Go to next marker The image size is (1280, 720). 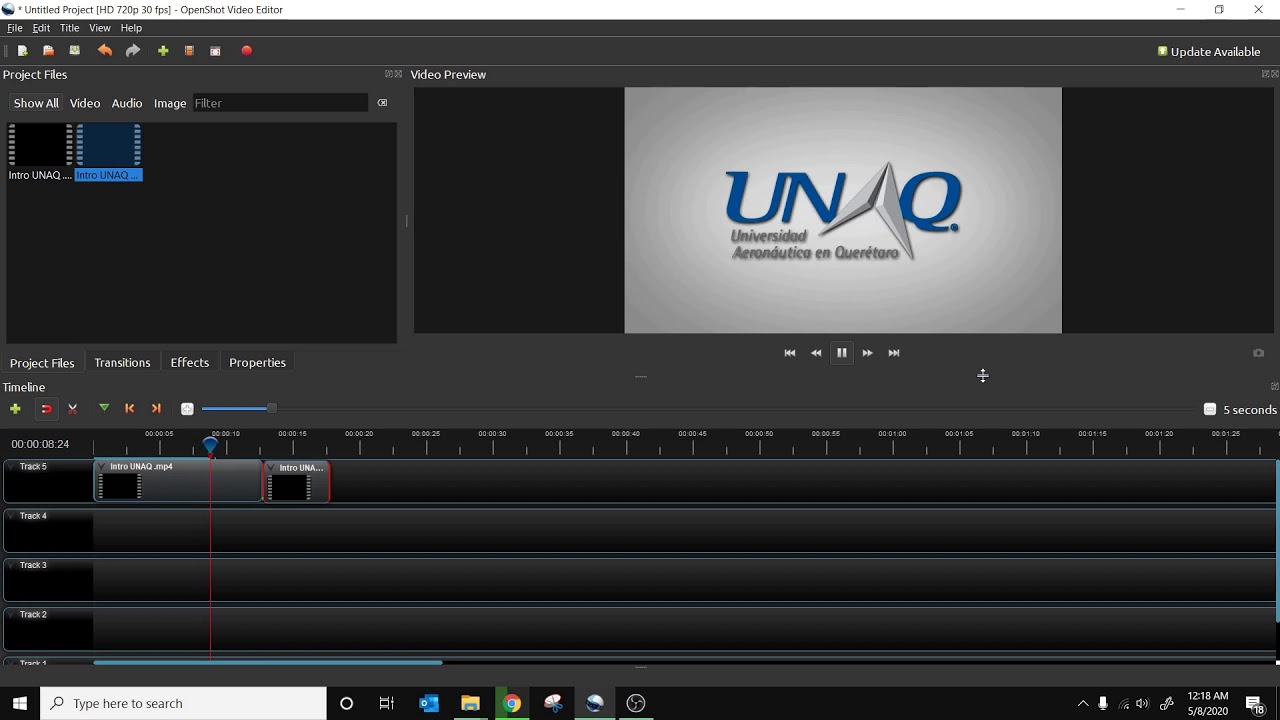(x=156, y=409)
